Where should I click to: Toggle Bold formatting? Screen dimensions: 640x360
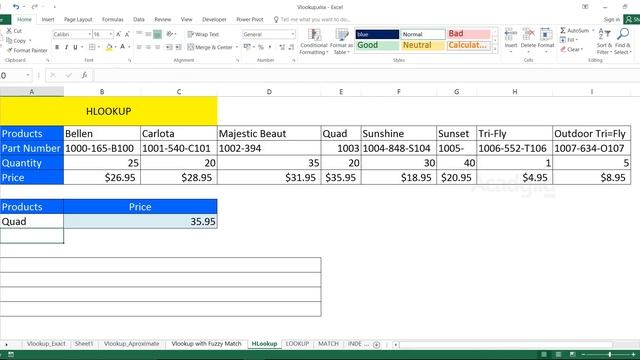click(57, 47)
